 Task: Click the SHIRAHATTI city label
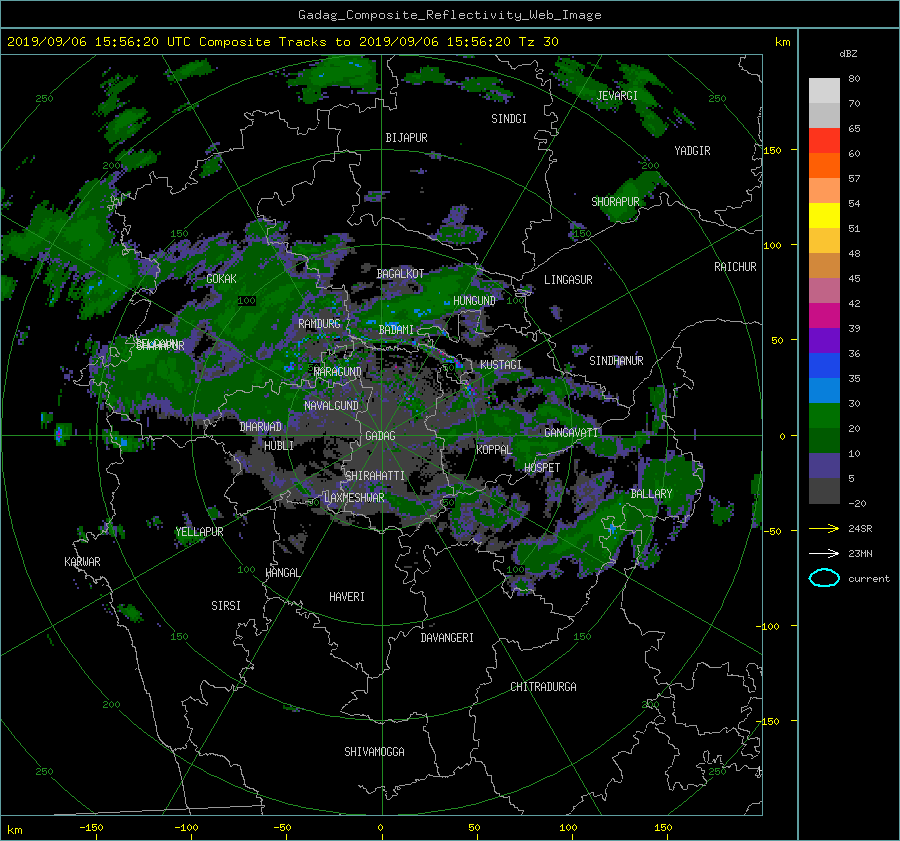(x=375, y=476)
